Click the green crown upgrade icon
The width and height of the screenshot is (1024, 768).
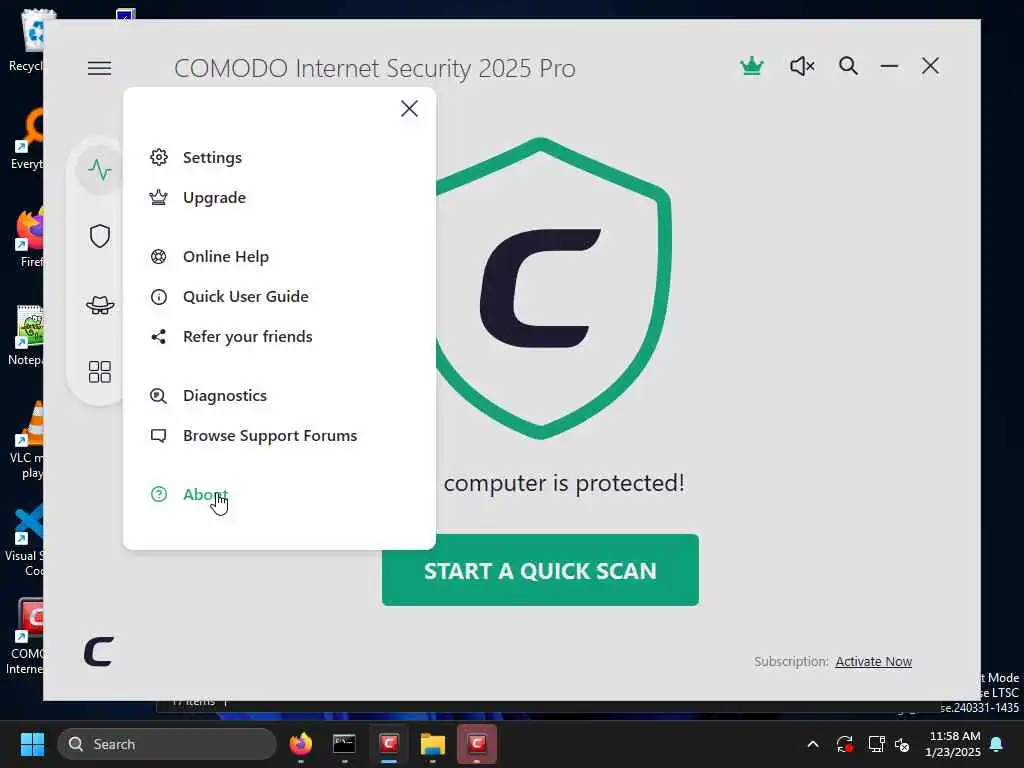coord(752,66)
